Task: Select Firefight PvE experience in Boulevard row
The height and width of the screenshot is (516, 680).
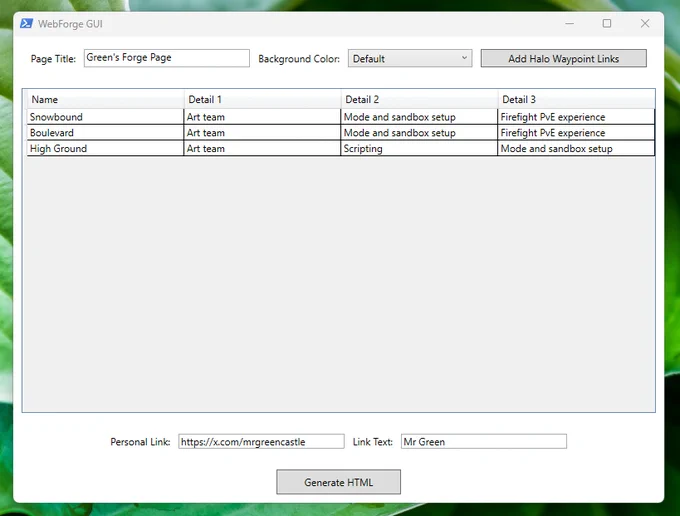Action: pos(576,133)
